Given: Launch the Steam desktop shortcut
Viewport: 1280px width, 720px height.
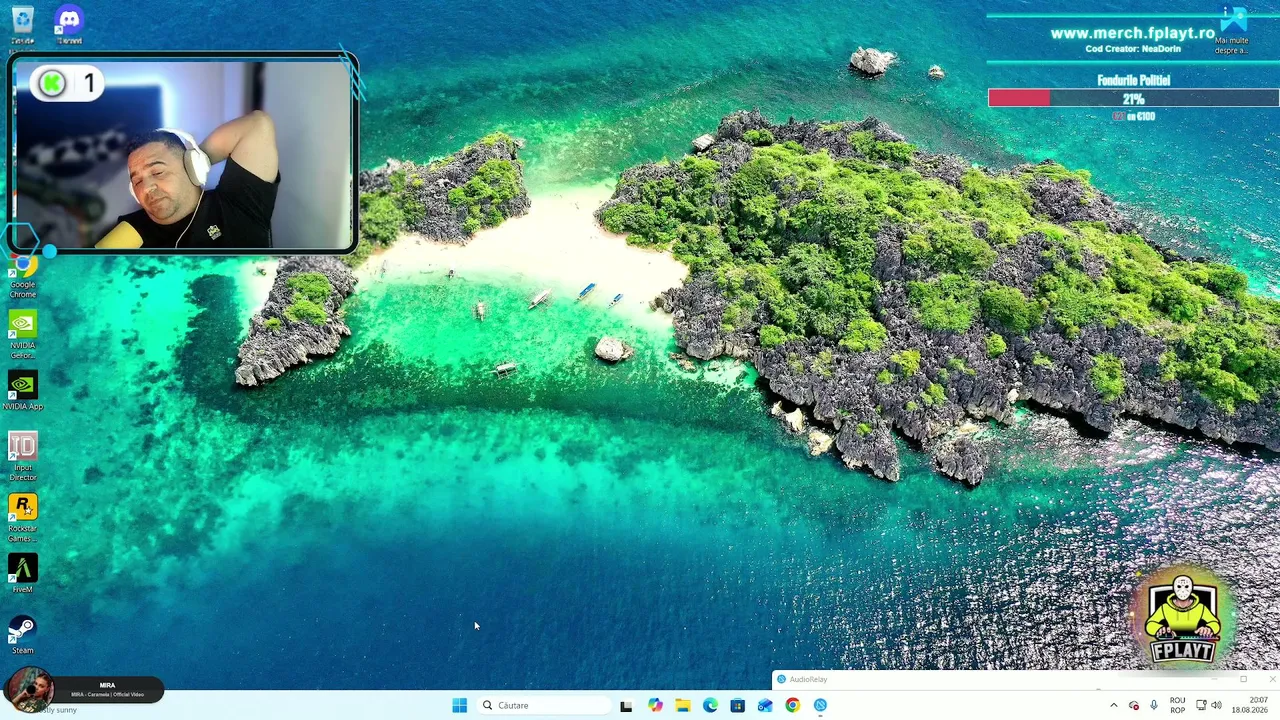Looking at the screenshot, I should [23, 635].
